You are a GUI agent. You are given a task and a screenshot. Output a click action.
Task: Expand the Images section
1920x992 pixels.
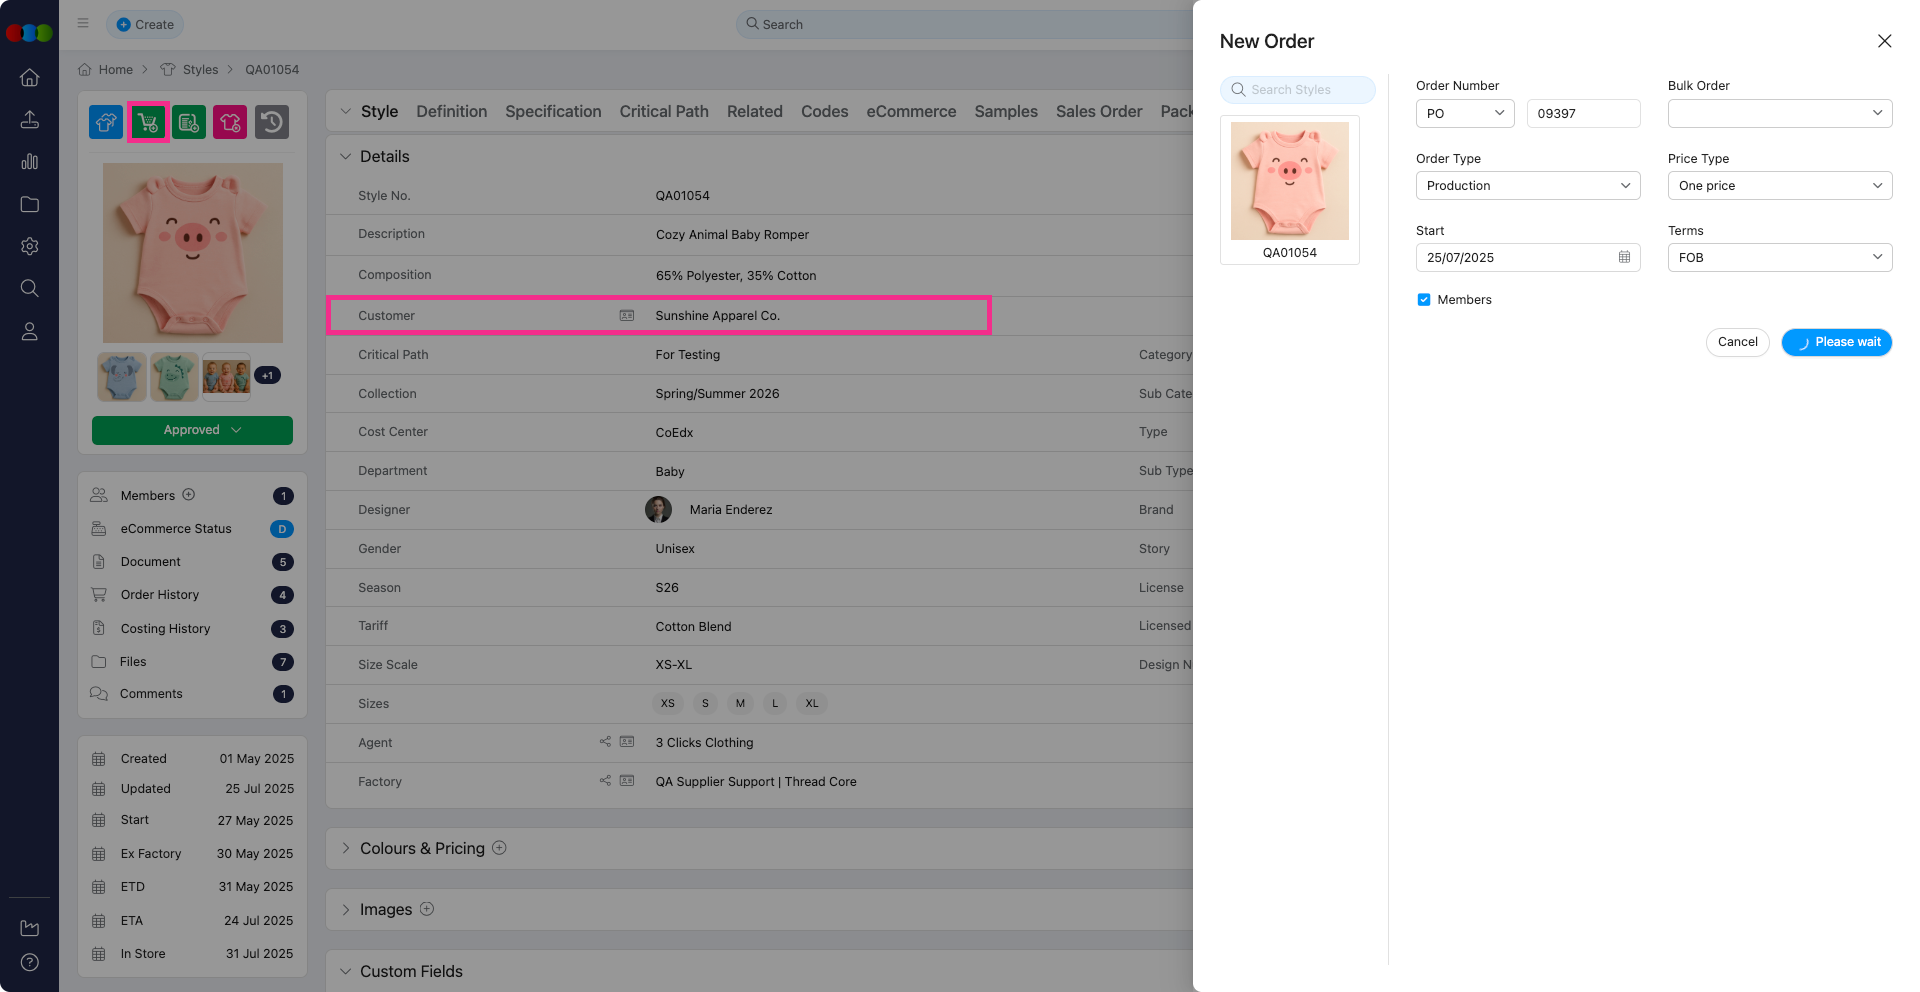click(346, 910)
